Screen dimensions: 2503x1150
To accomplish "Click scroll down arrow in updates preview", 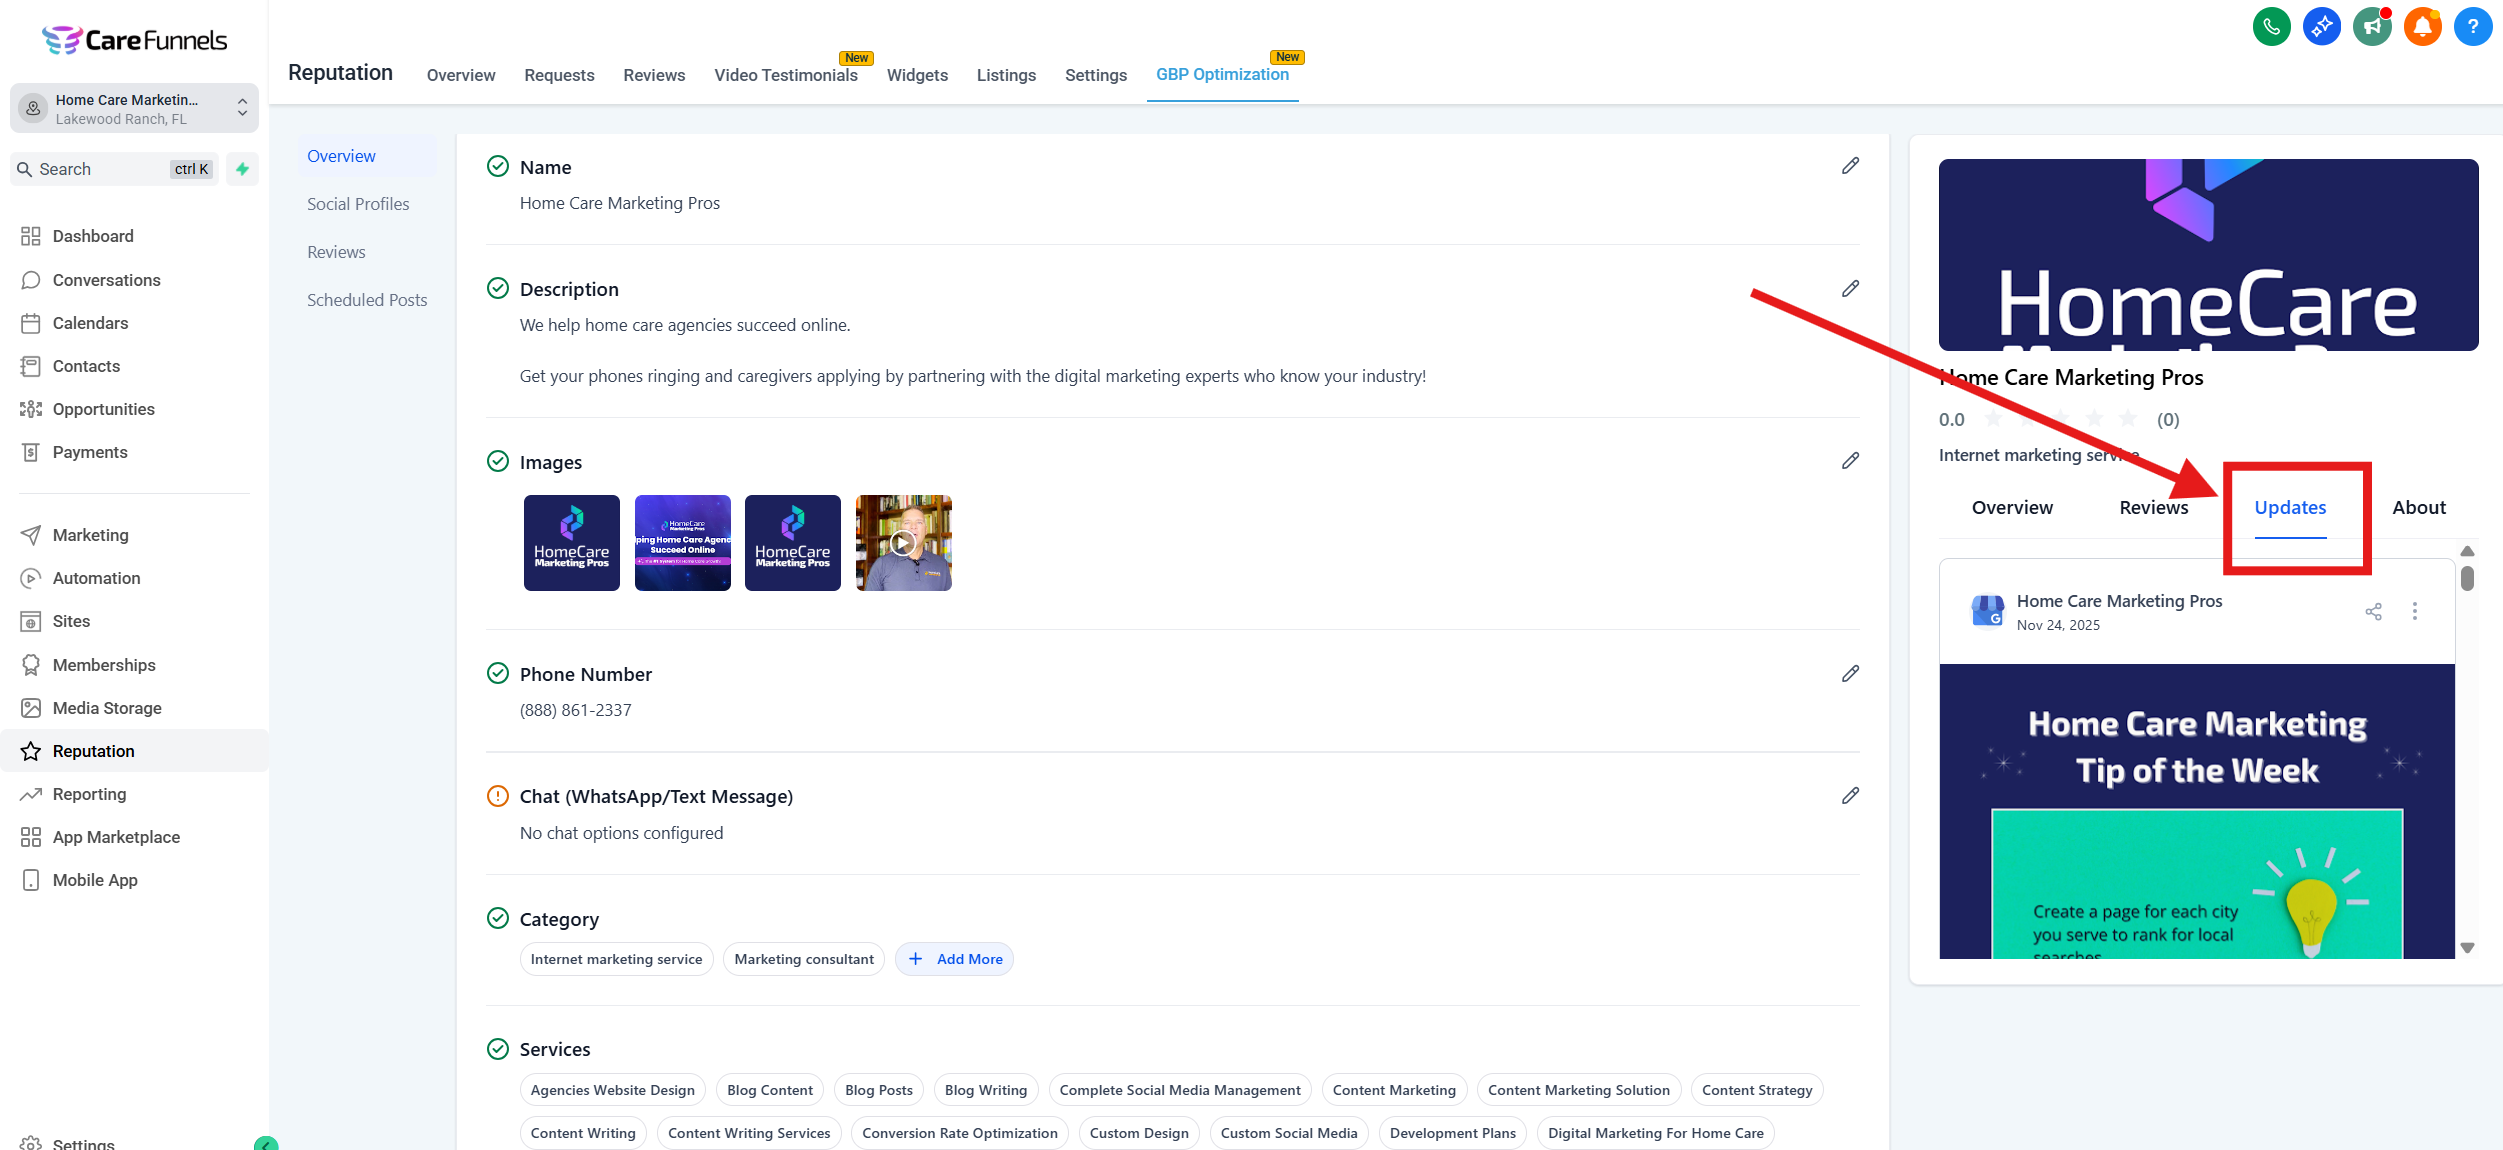I will click(2467, 947).
